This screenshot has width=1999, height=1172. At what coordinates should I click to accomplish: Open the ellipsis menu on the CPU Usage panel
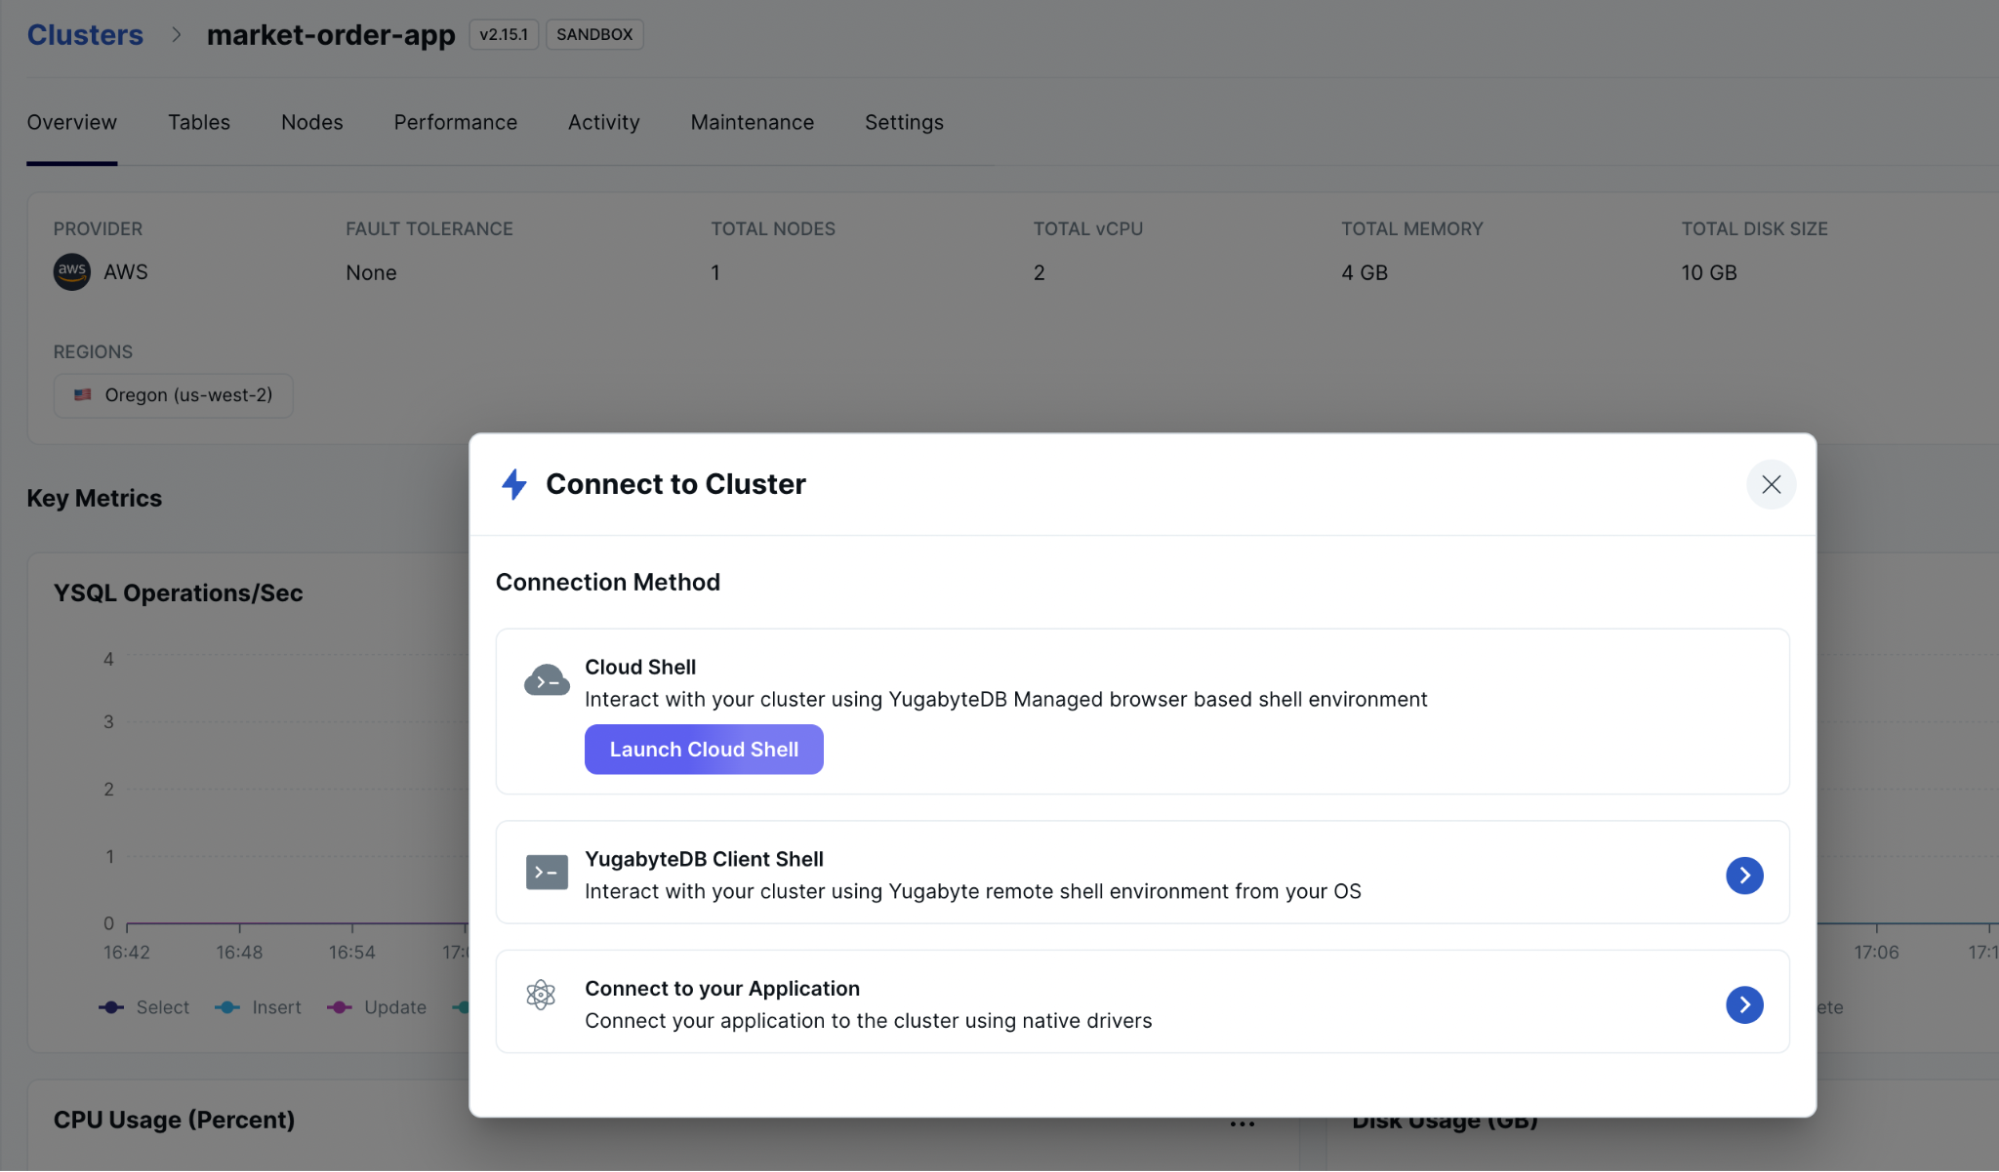click(x=1241, y=1122)
